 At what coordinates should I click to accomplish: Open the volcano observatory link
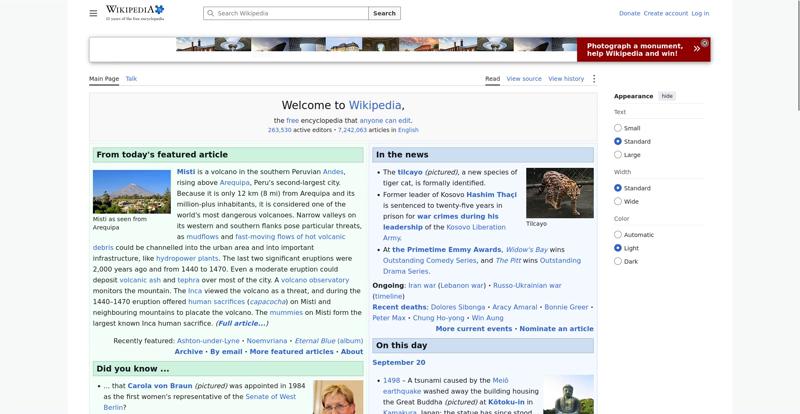tap(315, 280)
